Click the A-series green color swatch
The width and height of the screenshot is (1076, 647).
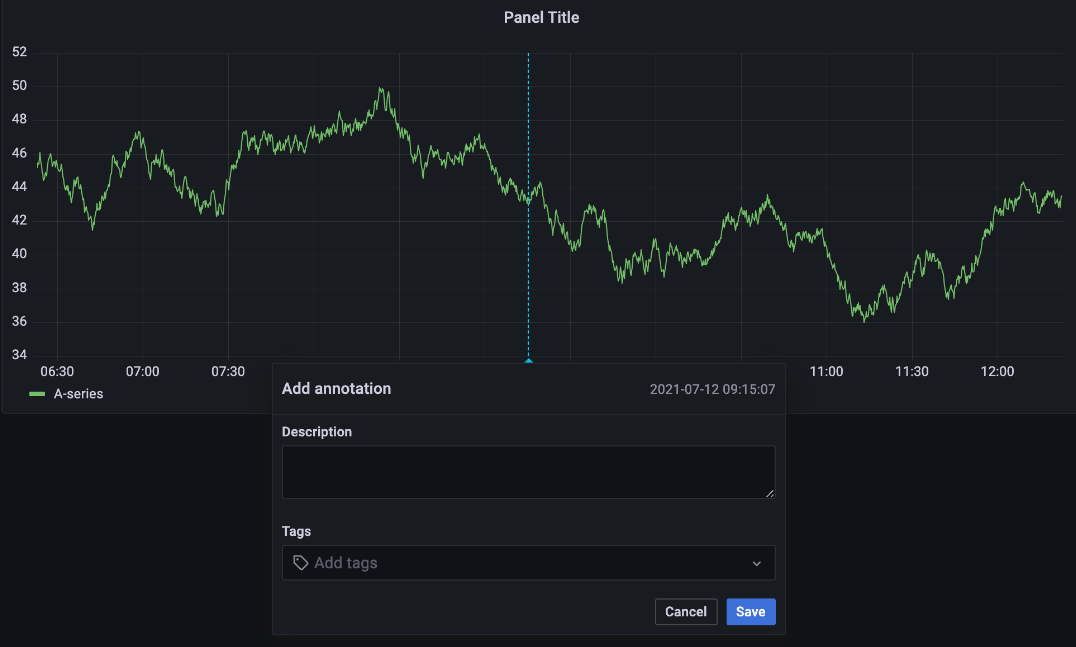coord(37,394)
